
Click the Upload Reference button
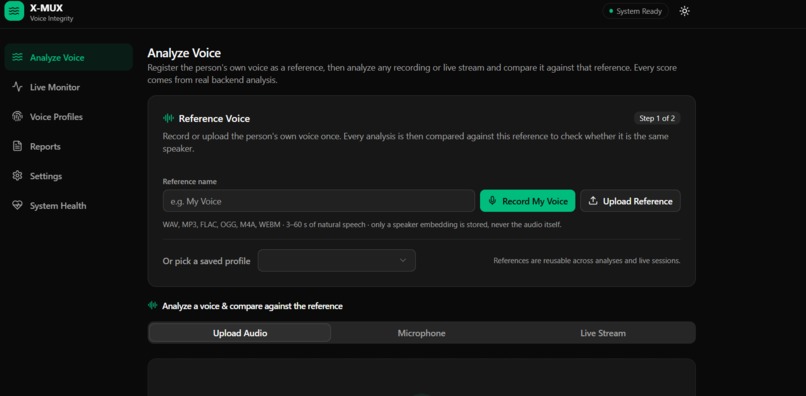point(630,201)
